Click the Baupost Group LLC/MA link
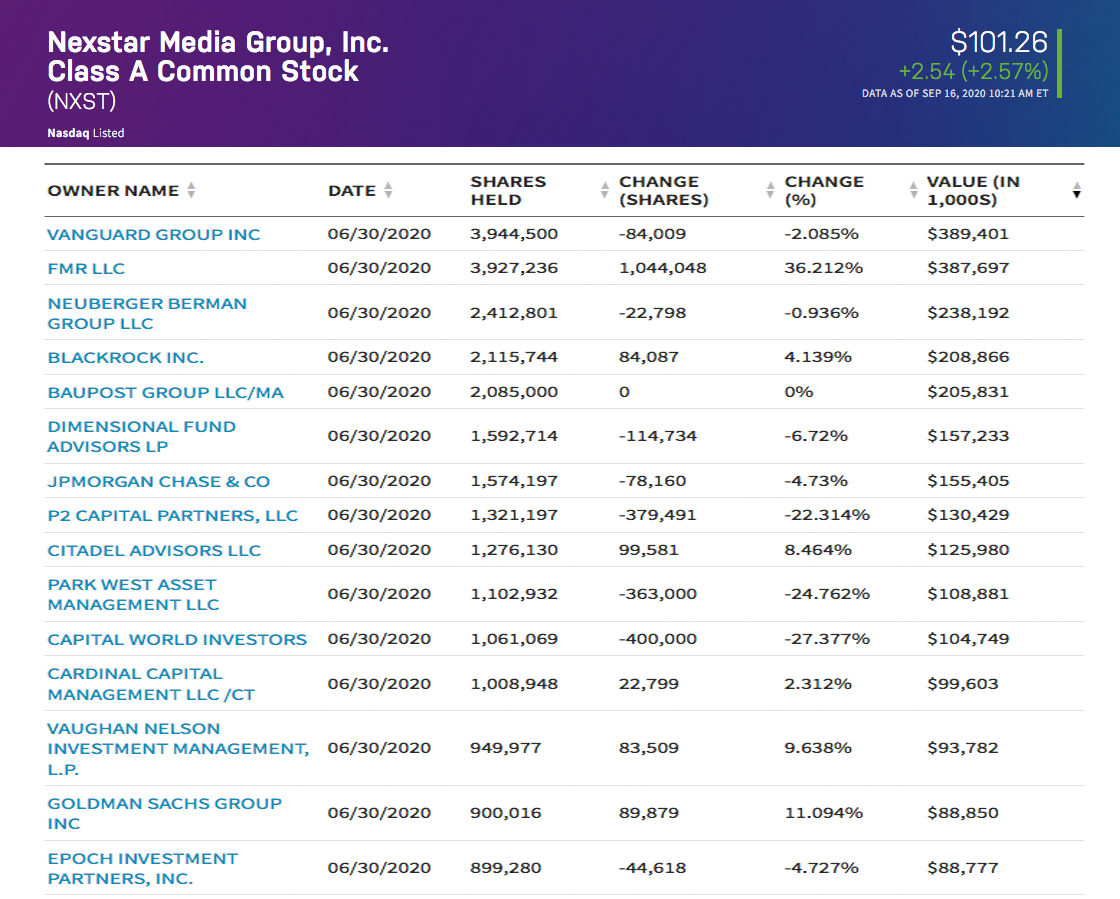The width and height of the screenshot is (1120, 899). tap(166, 393)
